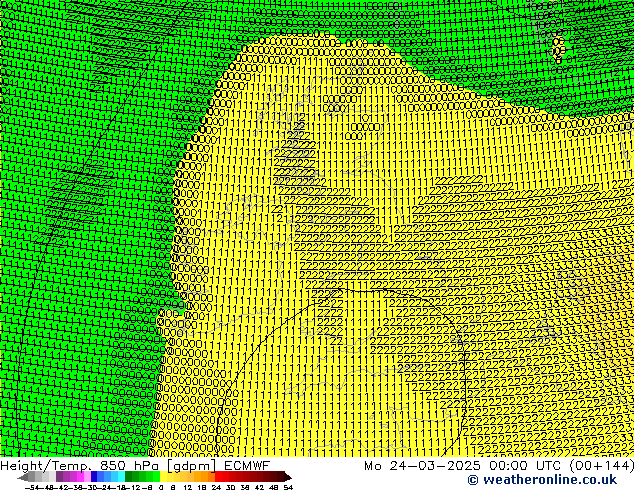The width and height of the screenshot is (634, 490).
Task: Click the bright red swatch in legend
Action: (x=218, y=477)
